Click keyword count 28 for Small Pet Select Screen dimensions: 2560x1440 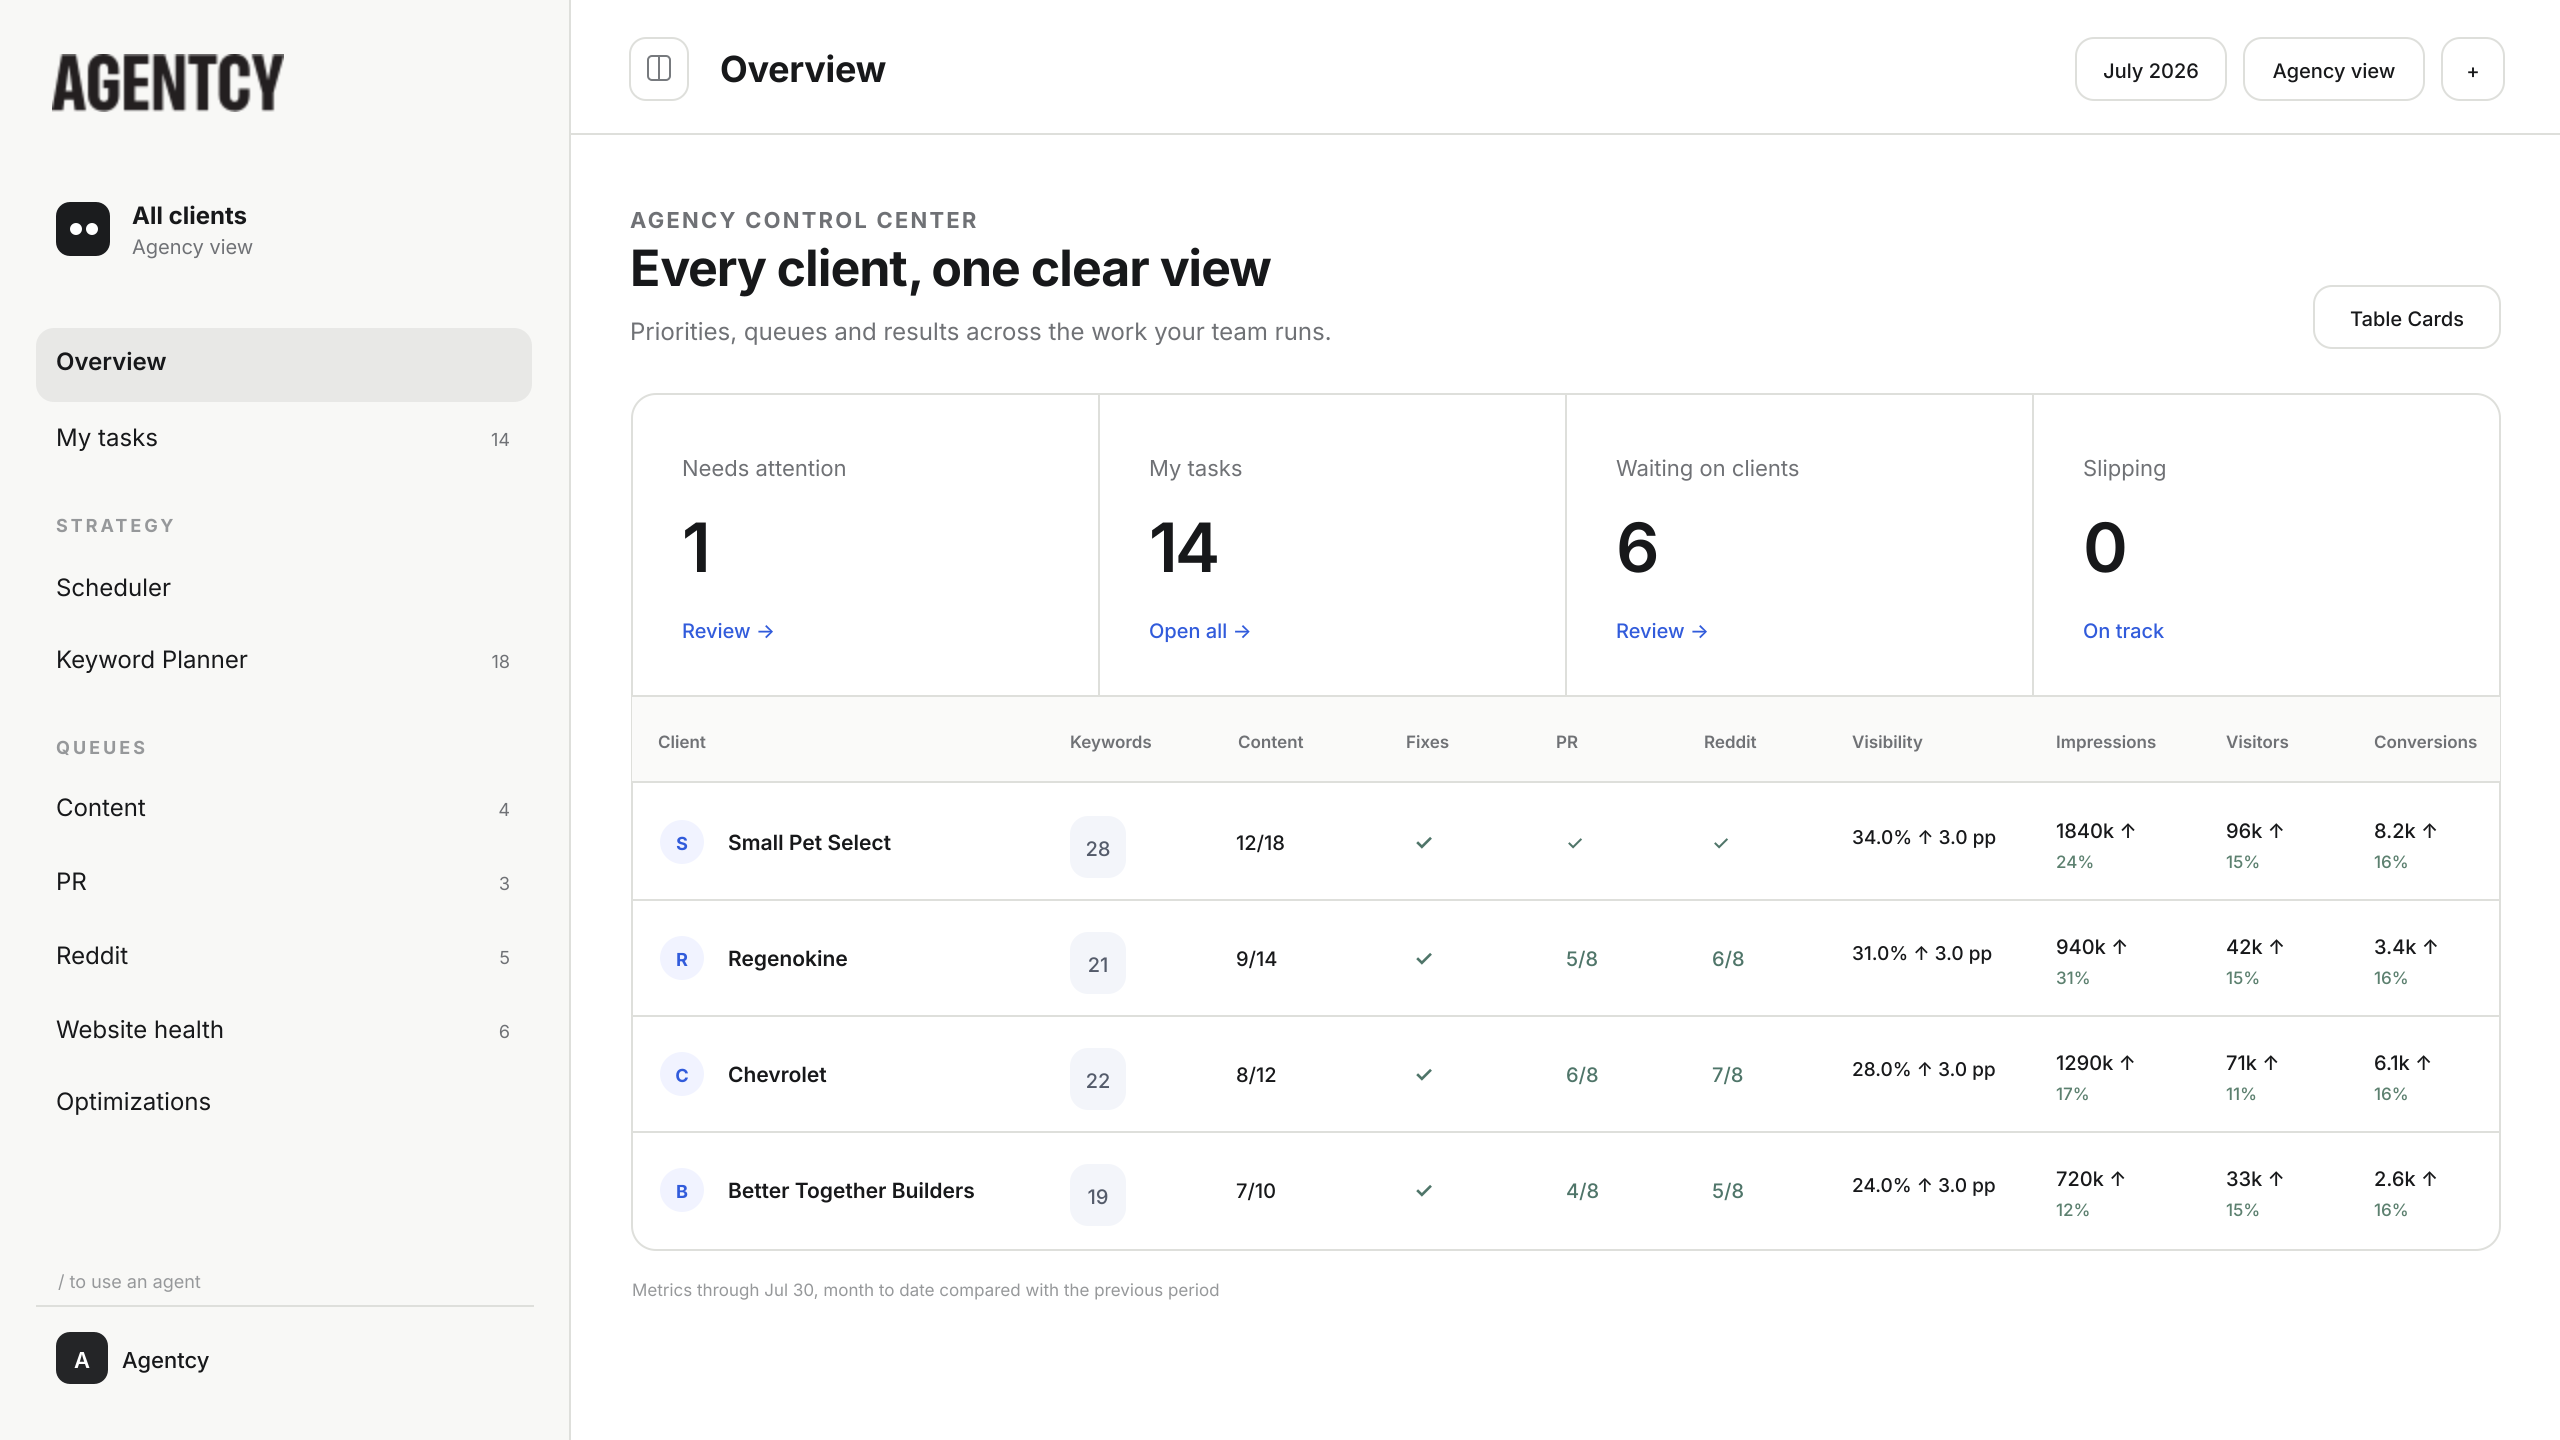(x=1098, y=848)
